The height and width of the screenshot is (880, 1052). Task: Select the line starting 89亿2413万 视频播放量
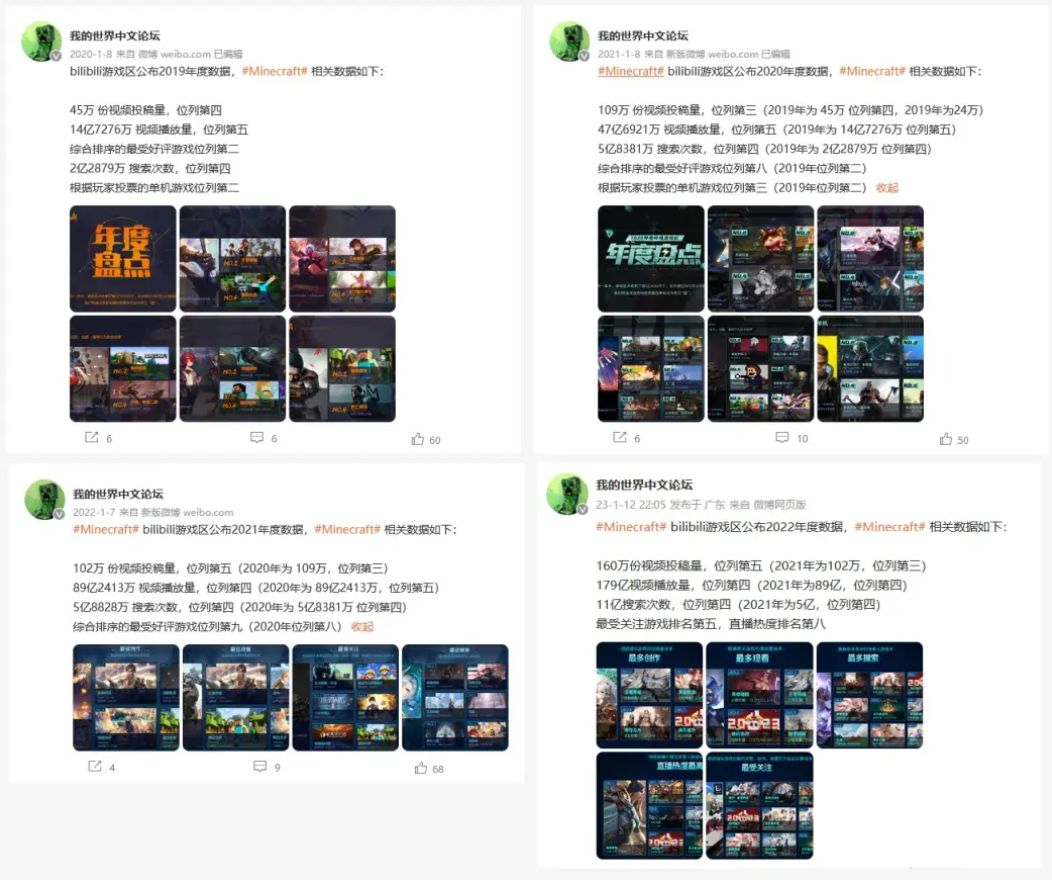(x=256, y=588)
